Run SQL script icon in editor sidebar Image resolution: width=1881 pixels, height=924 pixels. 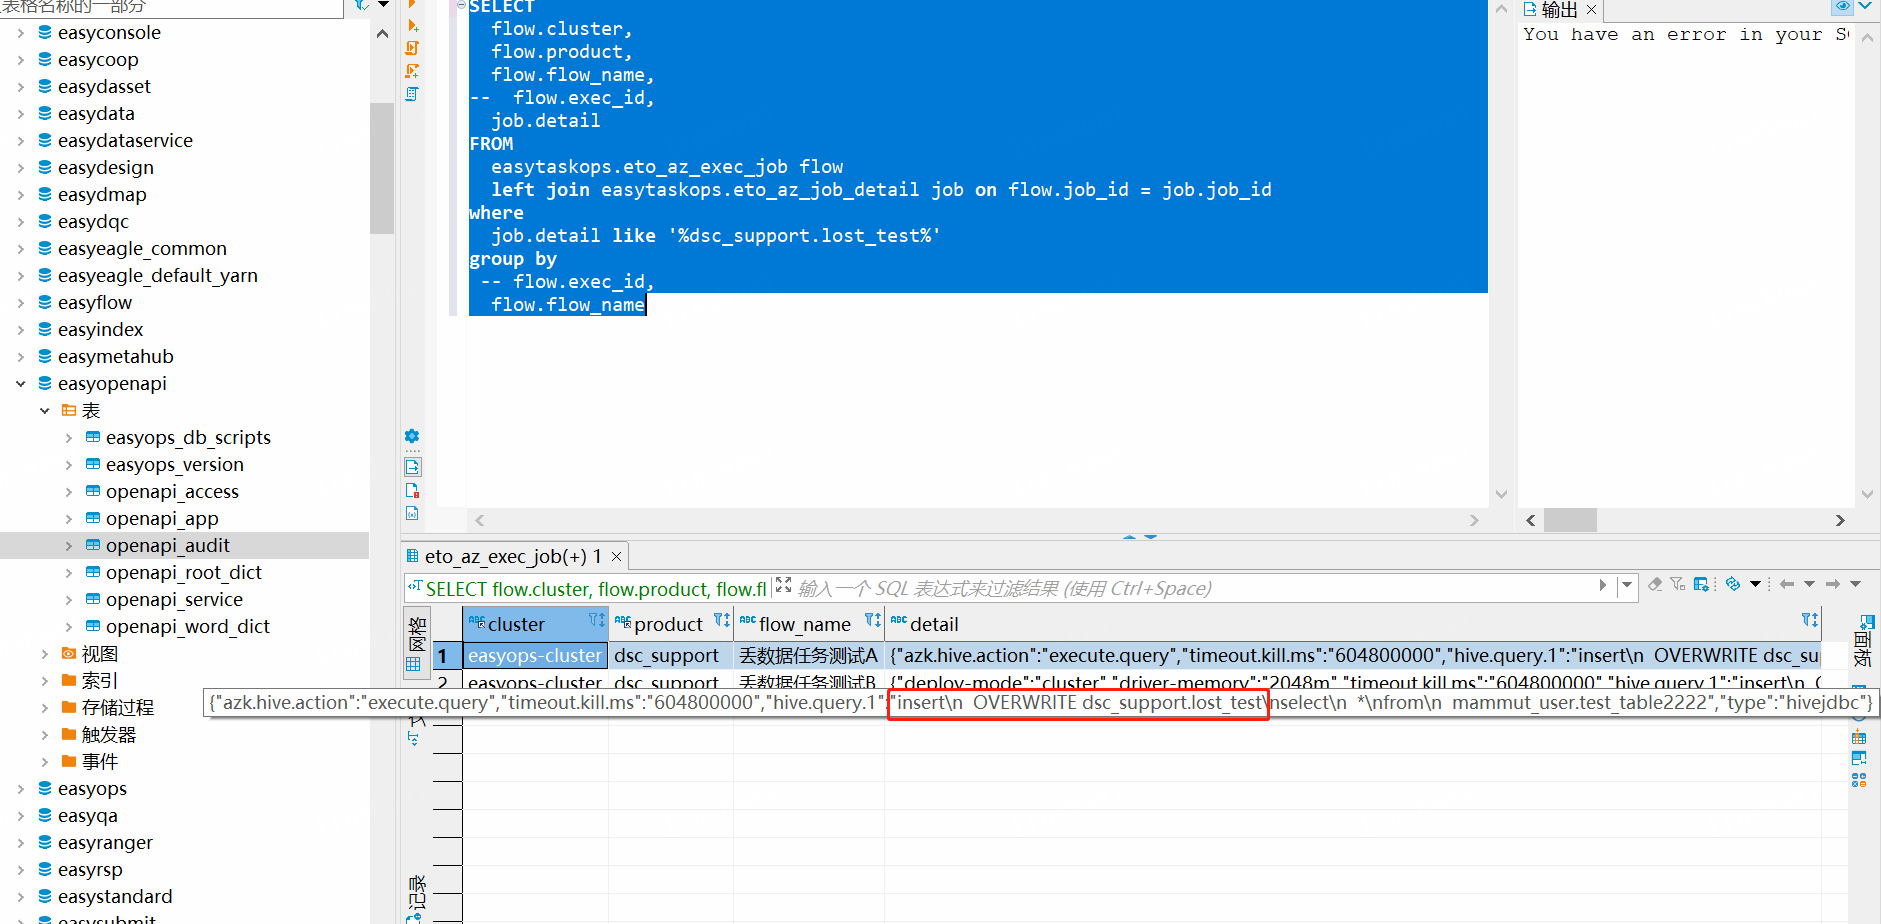(412, 48)
